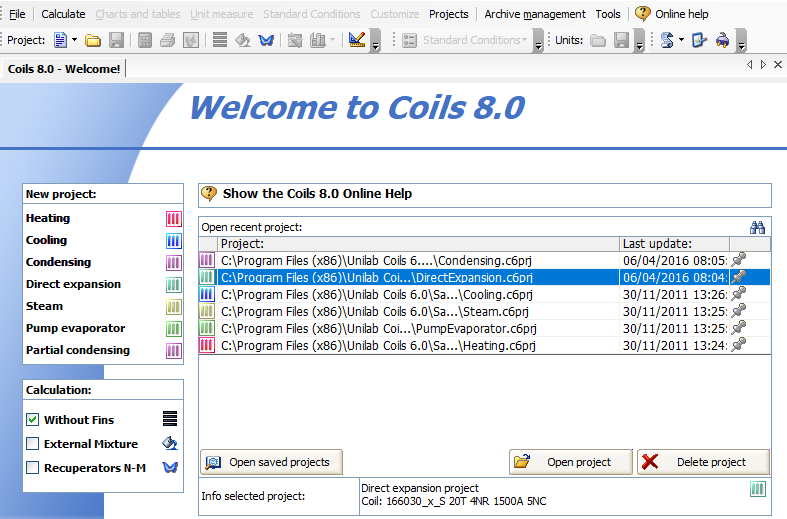The height and width of the screenshot is (519, 787).
Task: Open the Projects menu
Action: (x=449, y=14)
